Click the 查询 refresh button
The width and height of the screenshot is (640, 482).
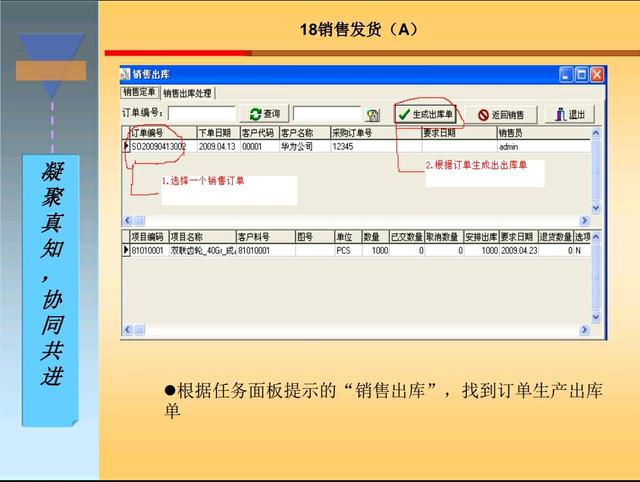(264, 114)
